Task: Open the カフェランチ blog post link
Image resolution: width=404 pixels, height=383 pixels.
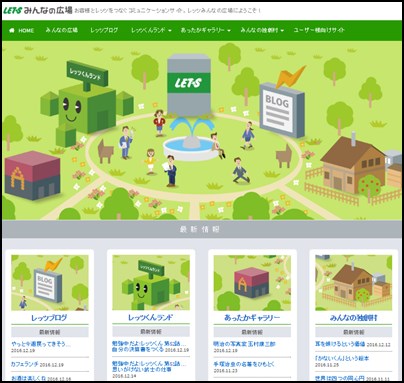Action: click(x=25, y=364)
